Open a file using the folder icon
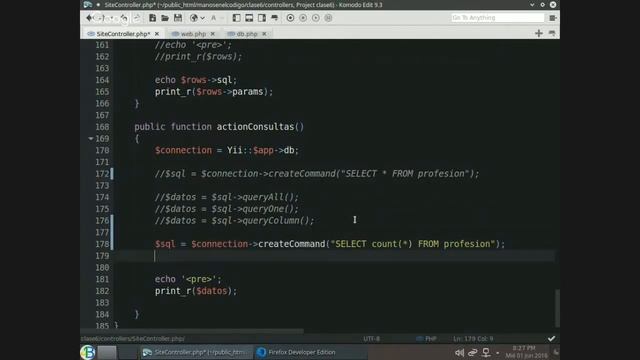 pyautogui.click(x=165, y=18)
